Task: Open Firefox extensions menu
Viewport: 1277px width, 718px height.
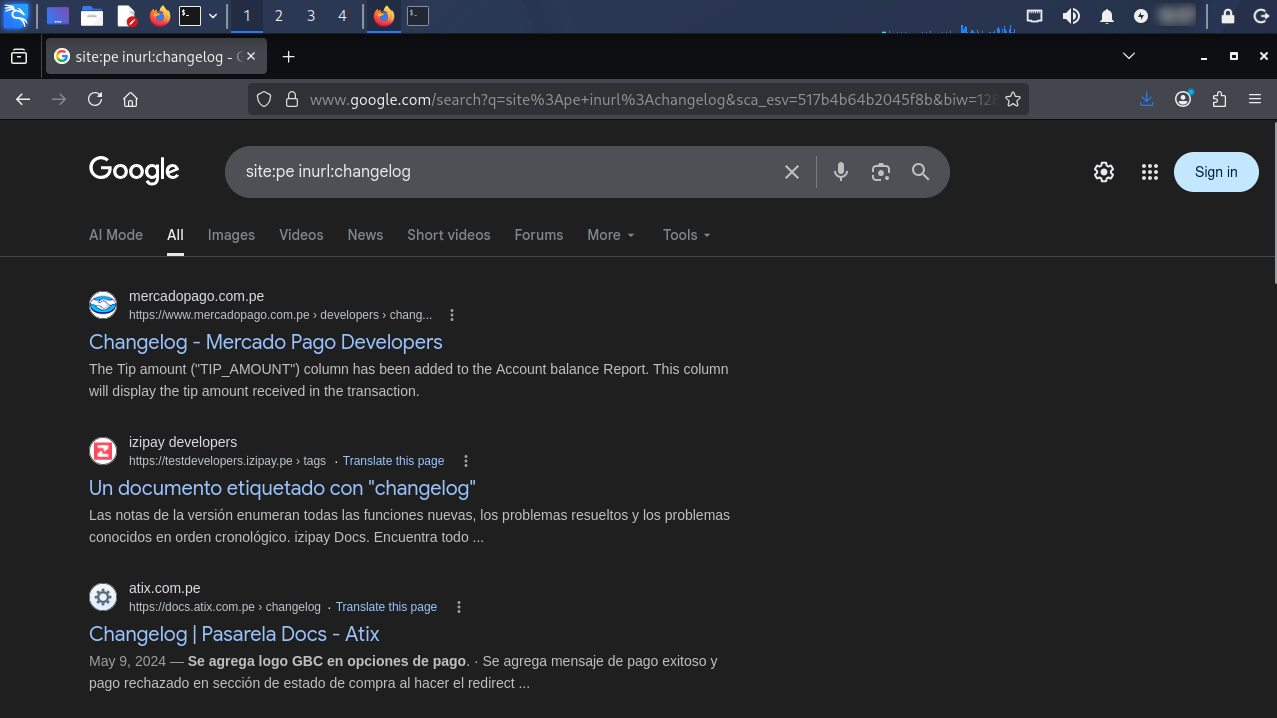Action: pyautogui.click(x=1219, y=99)
